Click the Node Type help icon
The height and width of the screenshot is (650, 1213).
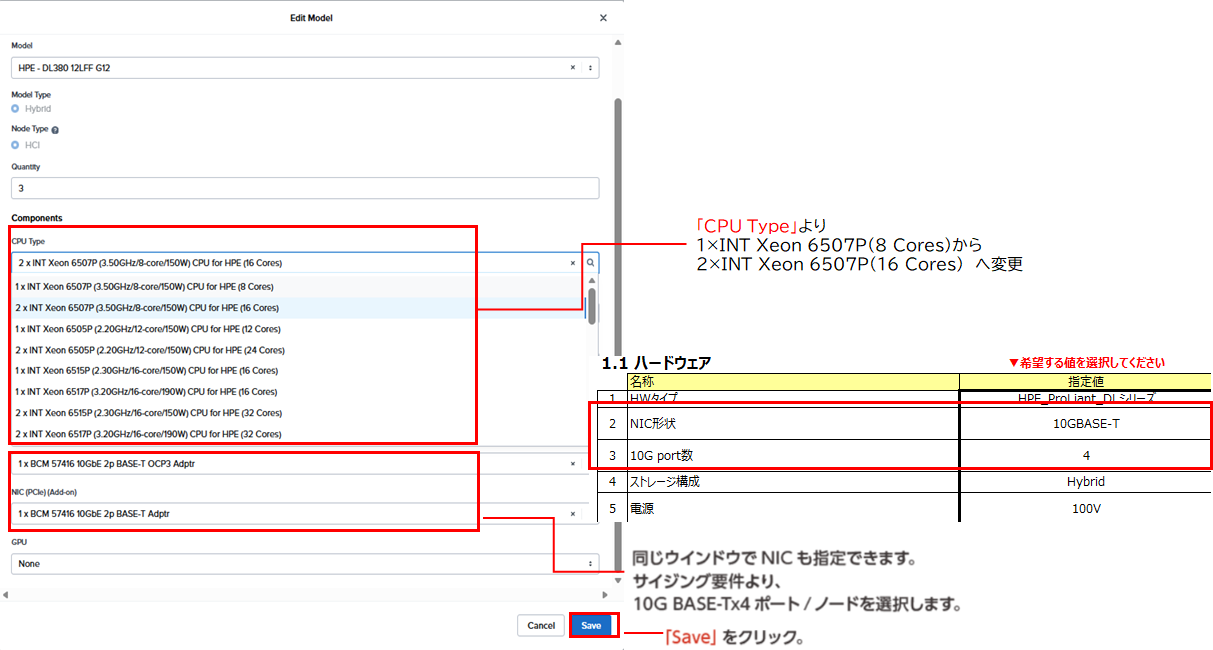(55, 130)
